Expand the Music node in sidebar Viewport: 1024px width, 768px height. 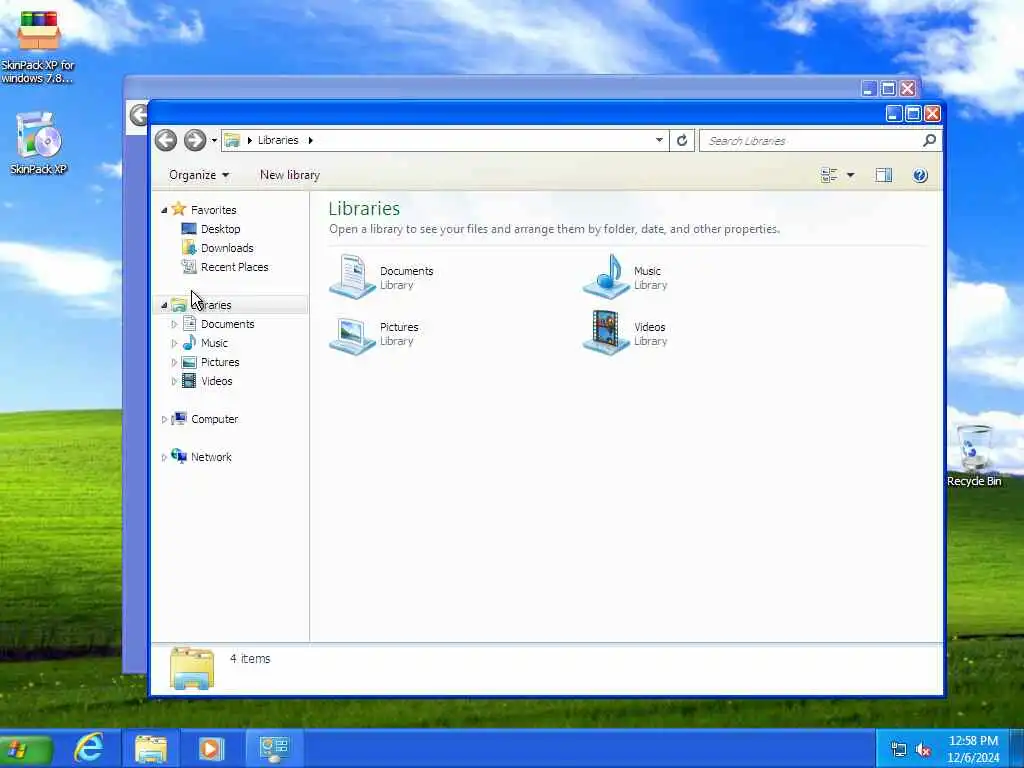pos(174,343)
